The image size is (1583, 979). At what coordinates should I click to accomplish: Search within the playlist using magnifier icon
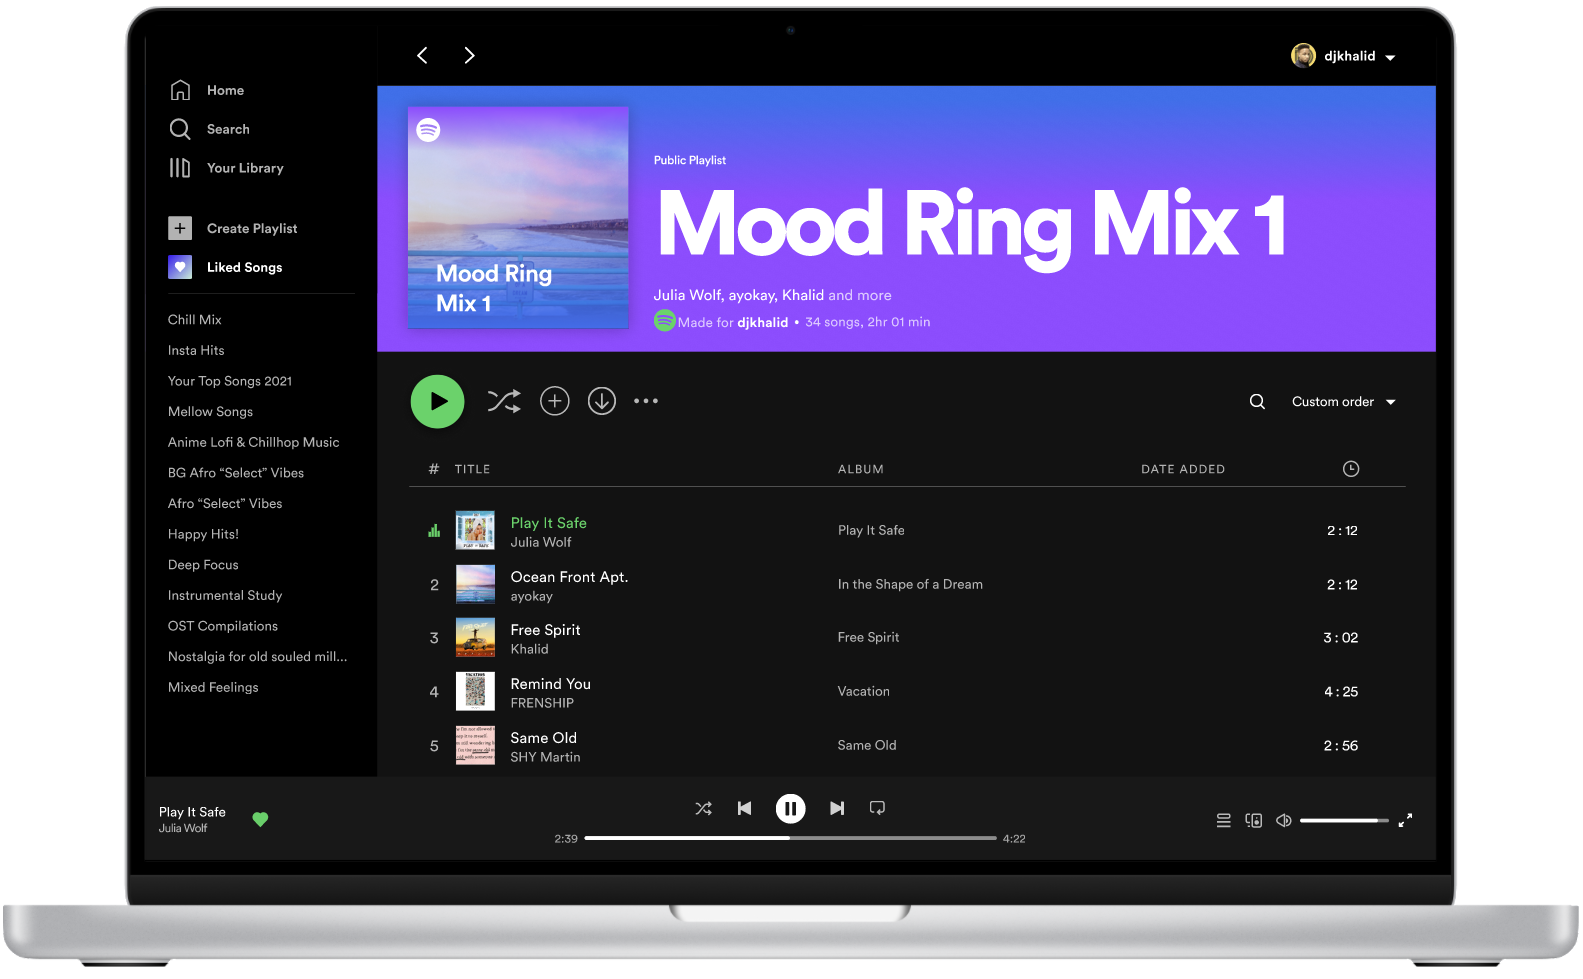[1257, 401]
